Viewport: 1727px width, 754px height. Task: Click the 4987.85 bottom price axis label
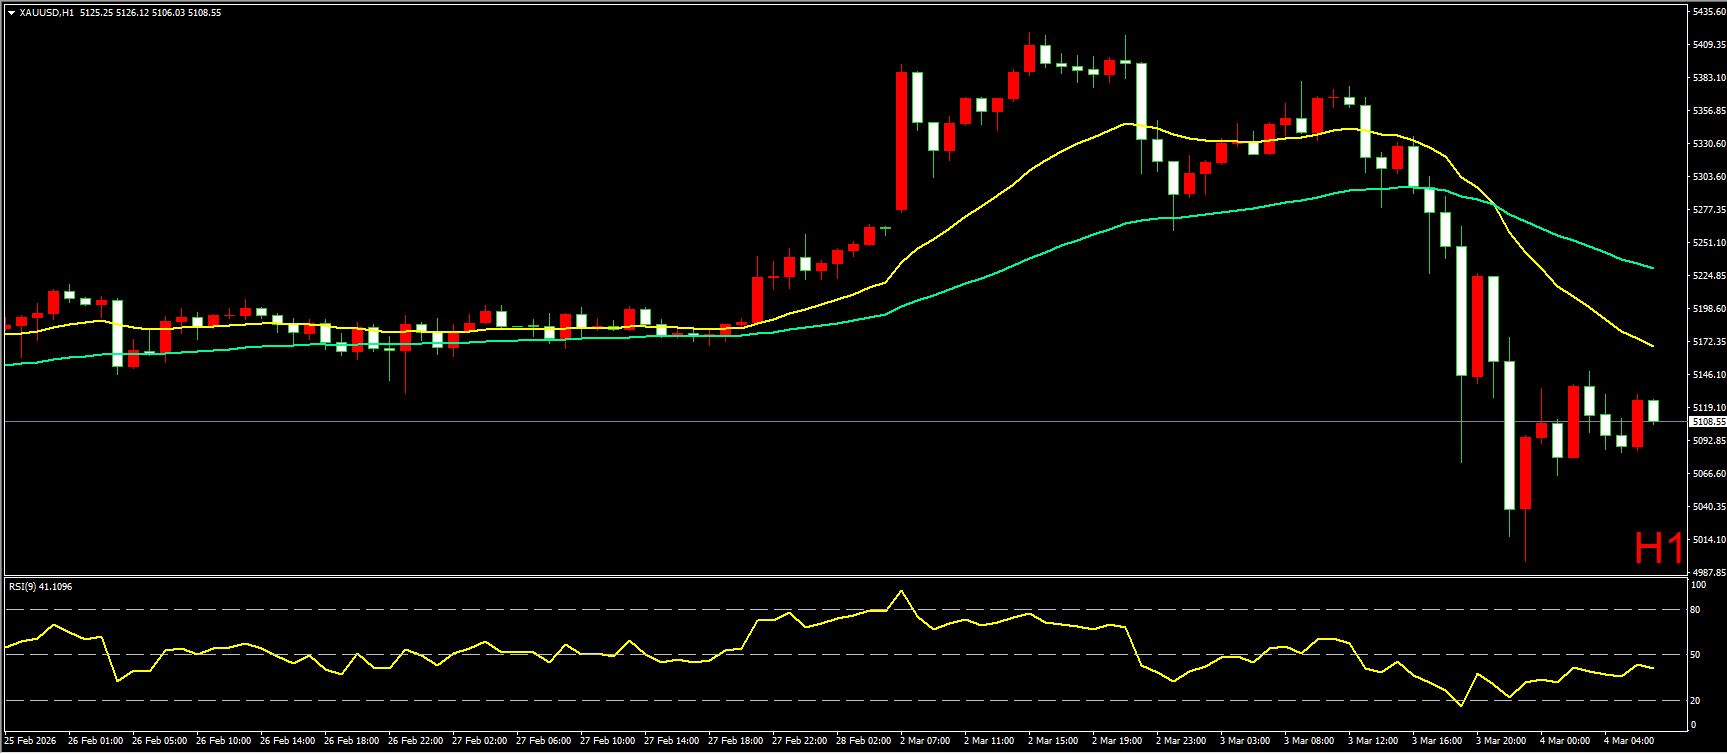[1708, 572]
